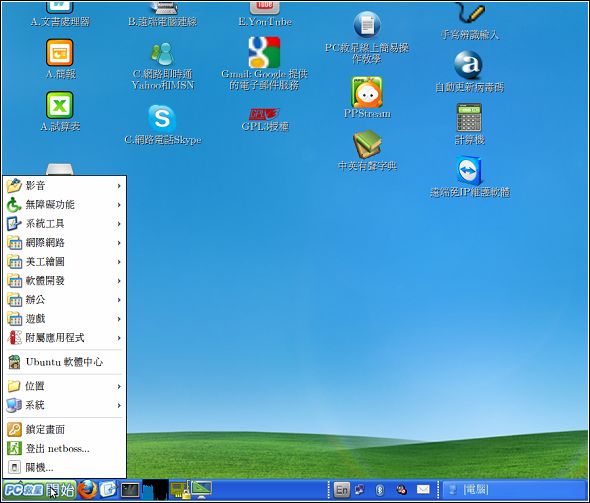
Task: Click the monitor display icon in taskbar
Action: click(202, 489)
